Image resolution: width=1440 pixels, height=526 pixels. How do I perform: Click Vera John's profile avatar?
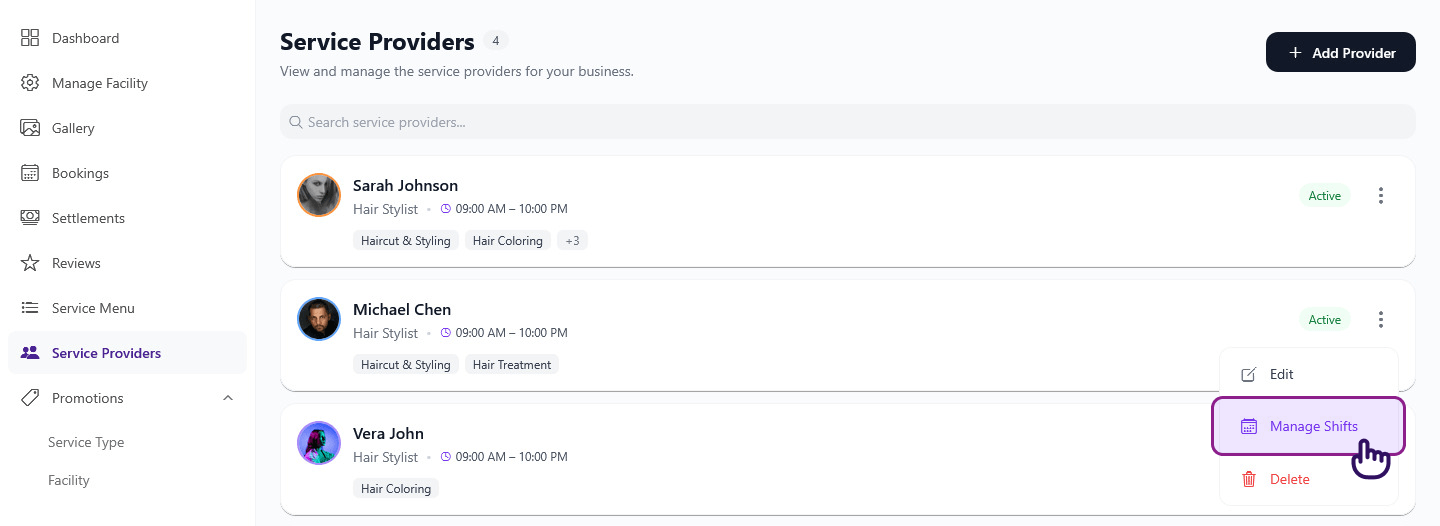[x=319, y=443]
